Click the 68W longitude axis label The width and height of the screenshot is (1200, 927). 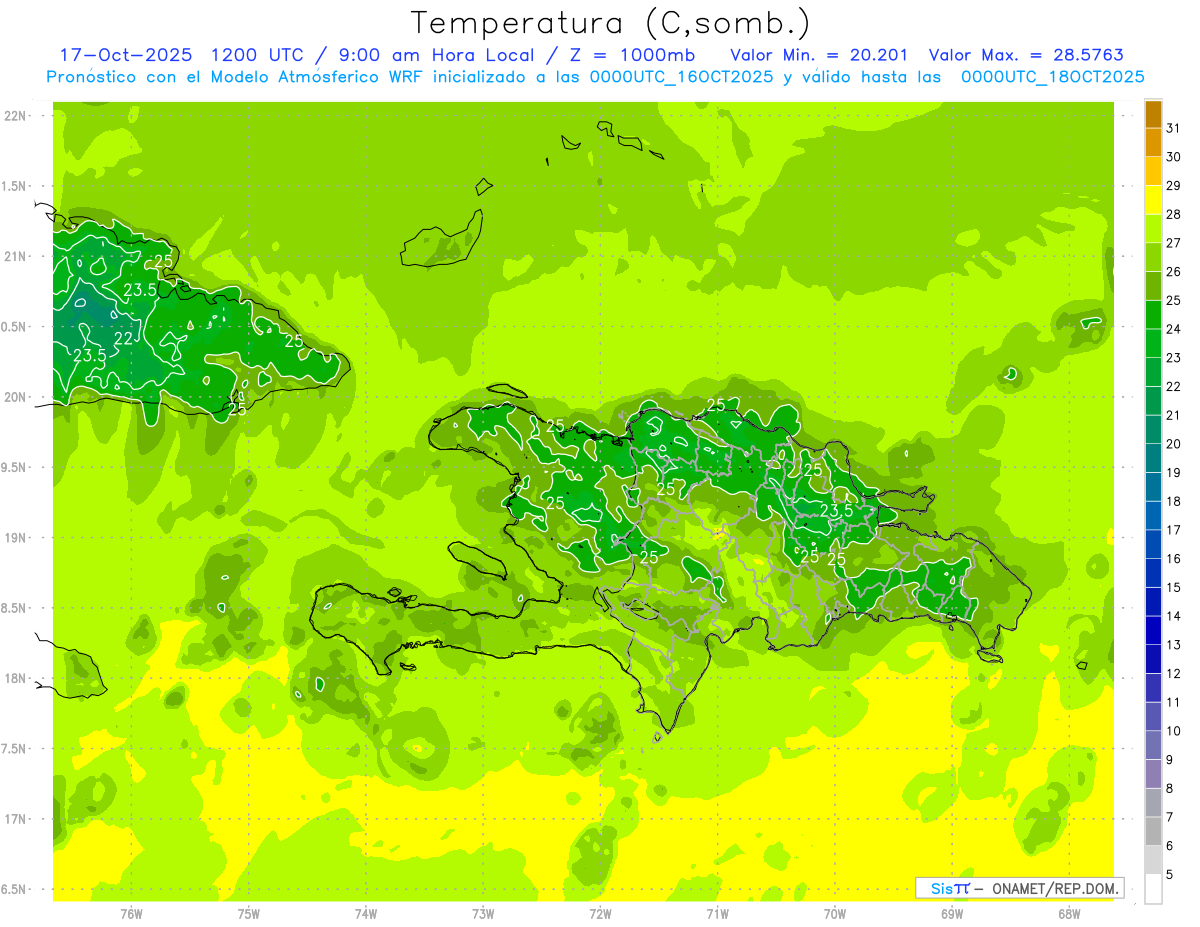(x=1069, y=913)
